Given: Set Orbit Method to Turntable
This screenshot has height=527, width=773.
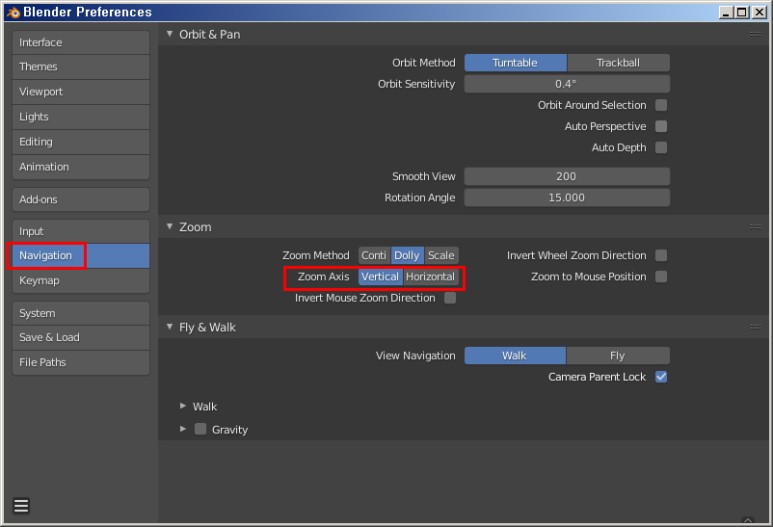Looking at the screenshot, I should (515, 63).
